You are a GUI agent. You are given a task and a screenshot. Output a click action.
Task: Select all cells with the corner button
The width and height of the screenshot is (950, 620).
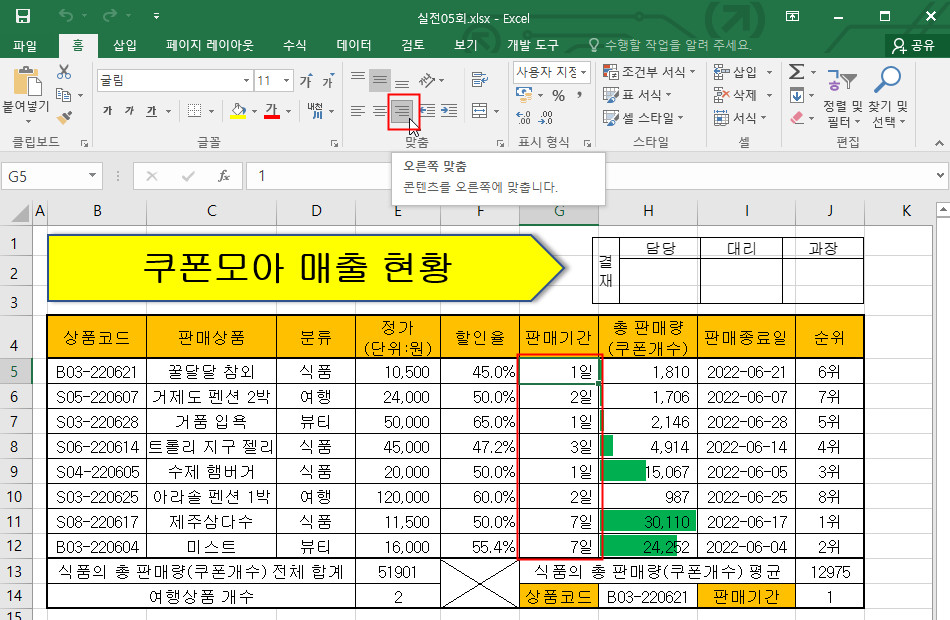click(18, 212)
